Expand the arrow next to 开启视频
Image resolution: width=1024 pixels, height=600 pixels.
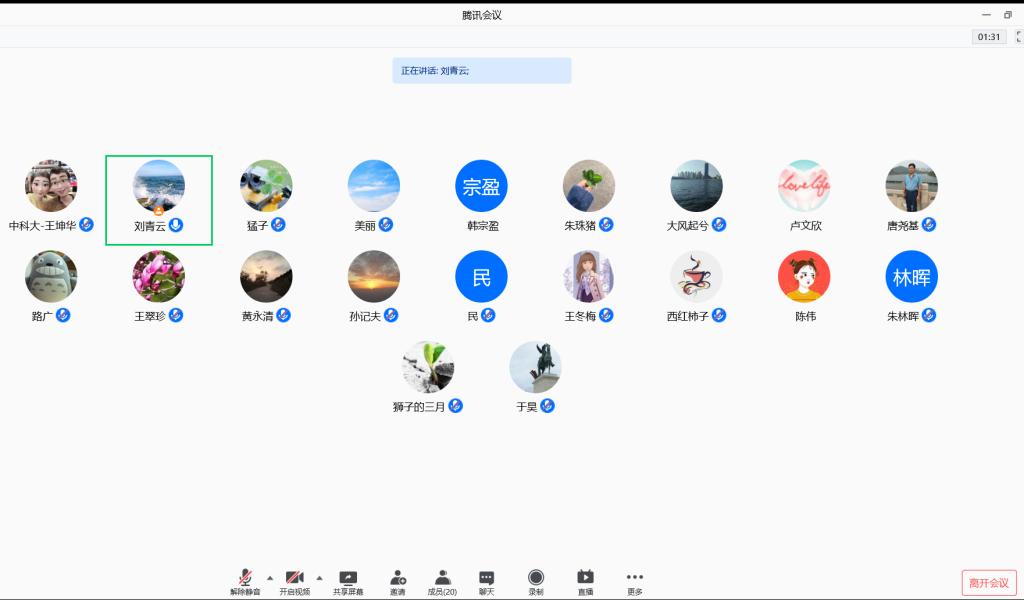[319, 577]
